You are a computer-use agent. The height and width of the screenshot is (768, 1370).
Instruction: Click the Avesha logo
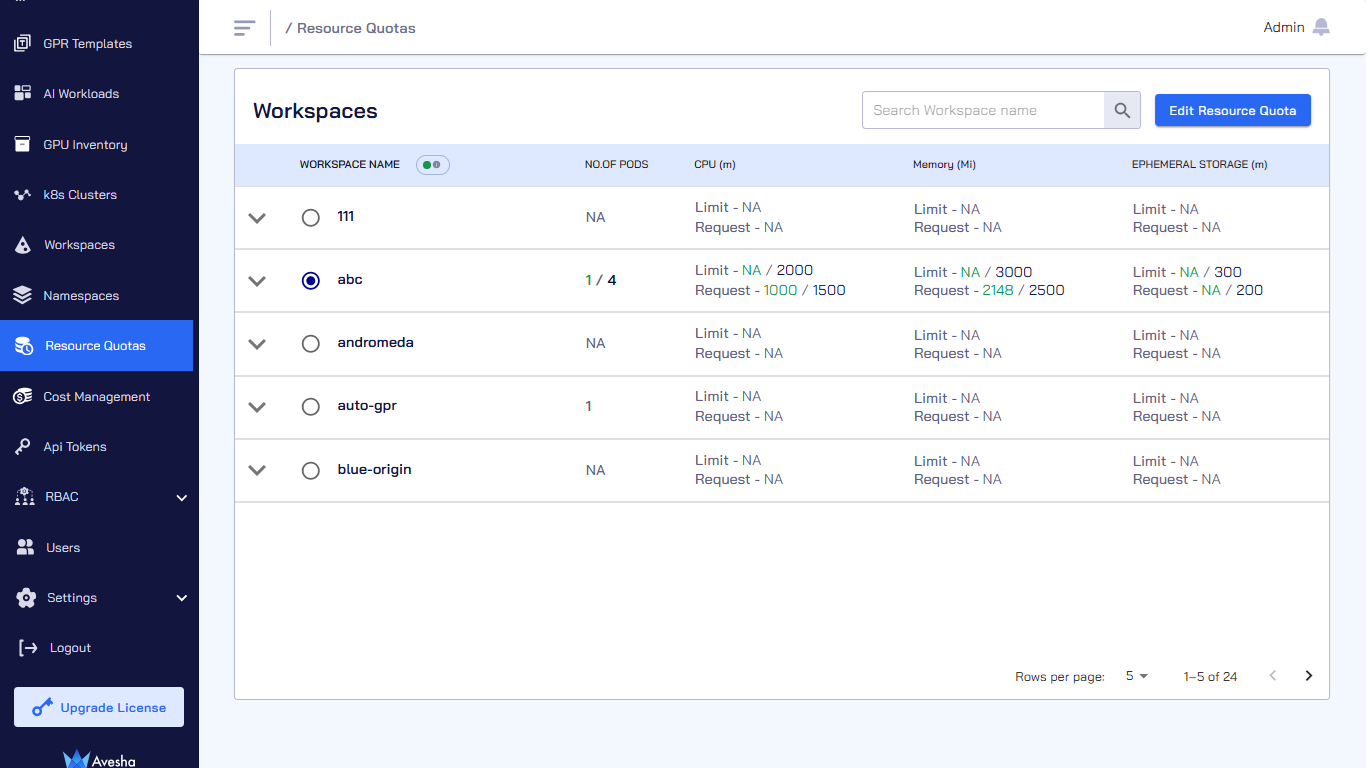[99, 759]
